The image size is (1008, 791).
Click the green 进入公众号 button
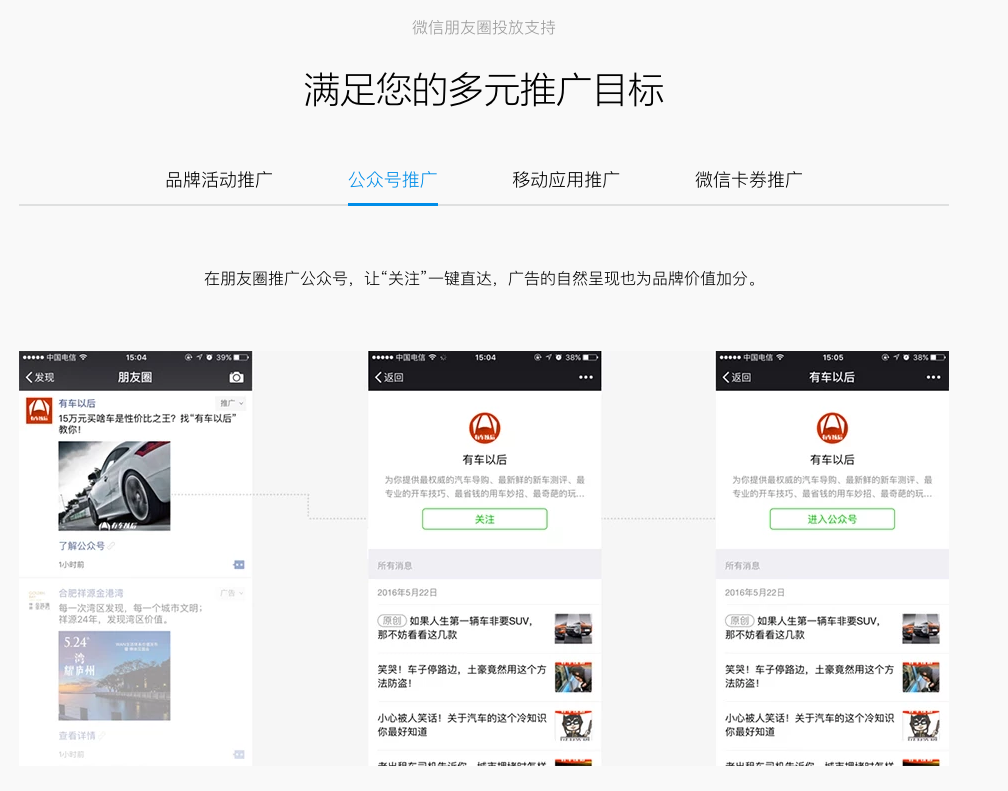[x=832, y=519]
